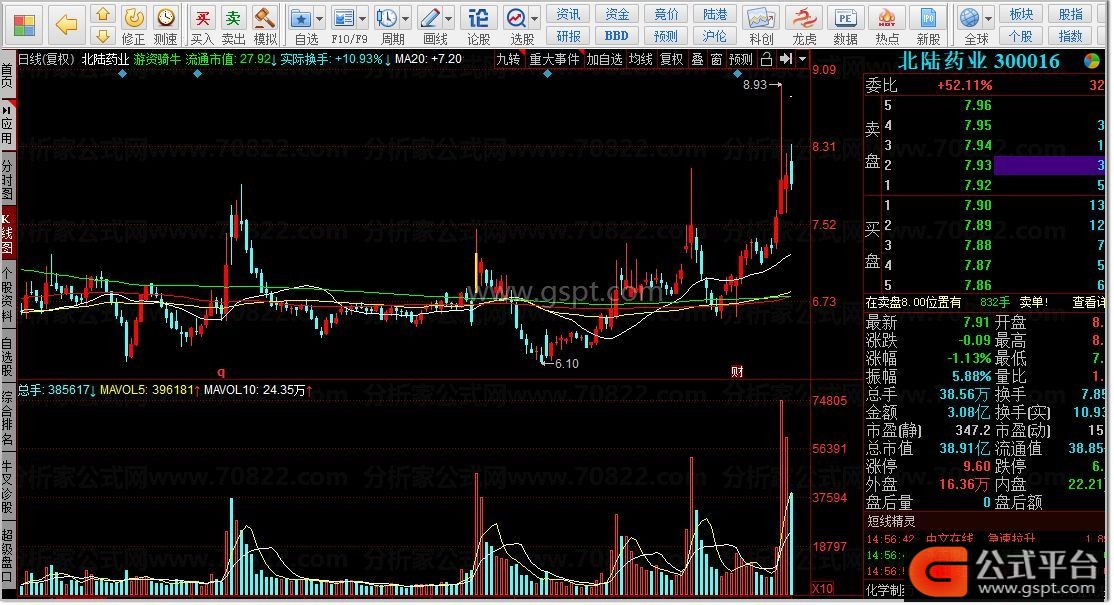Screen dimensions: 1114x605
Task: Click the 研报 button
Action: pyautogui.click(x=568, y=36)
